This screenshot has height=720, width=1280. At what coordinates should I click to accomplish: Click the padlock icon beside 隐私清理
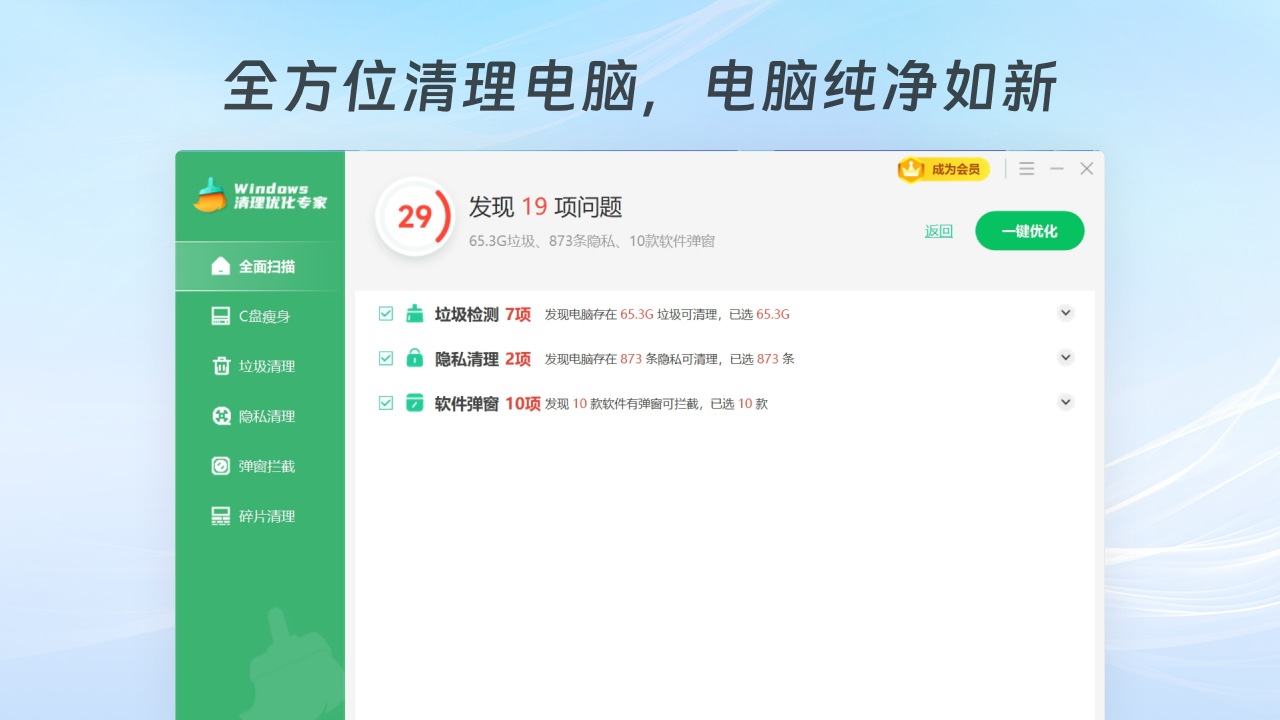(x=414, y=358)
